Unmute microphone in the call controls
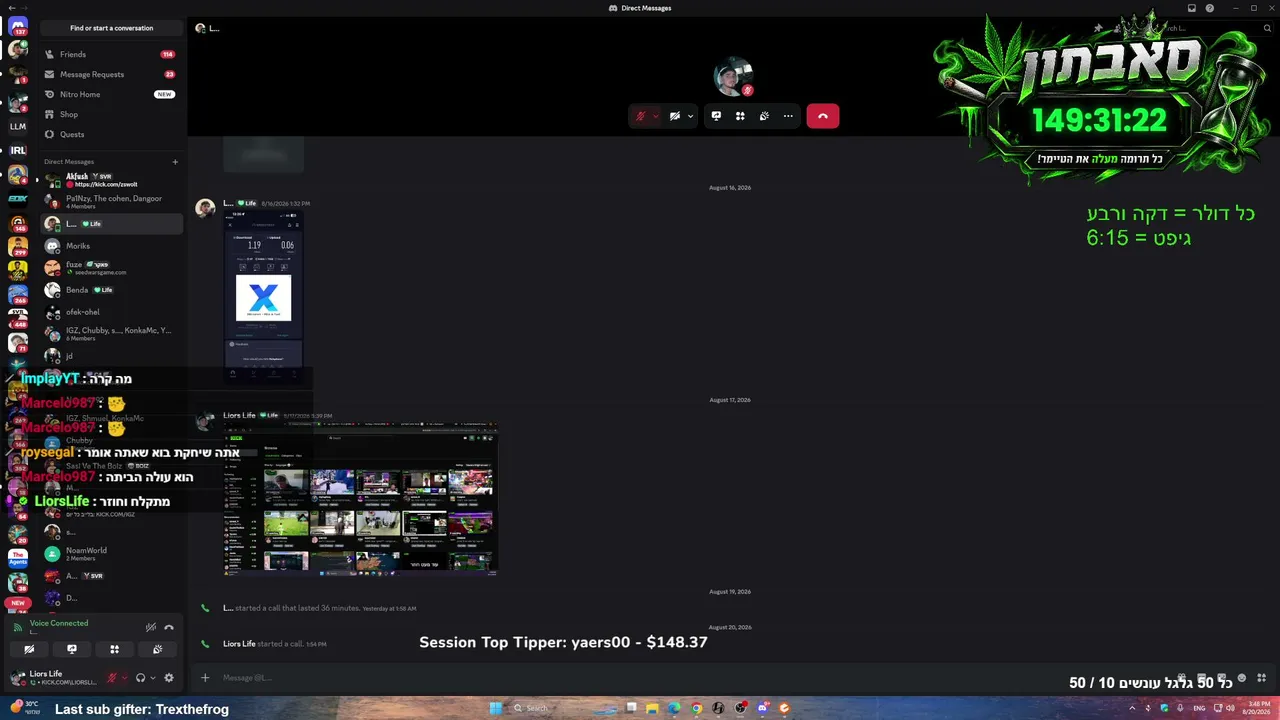The image size is (1280, 720). point(641,116)
